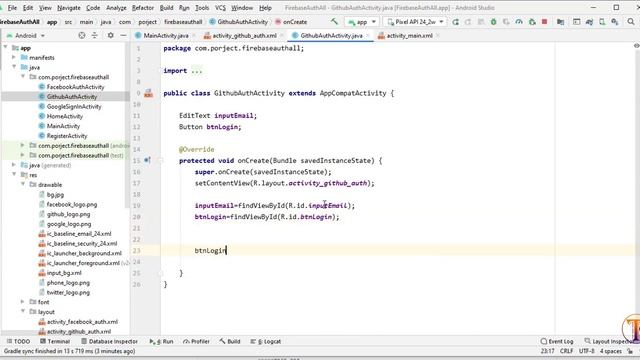Open the SDK Manager icon

[615, 22]
